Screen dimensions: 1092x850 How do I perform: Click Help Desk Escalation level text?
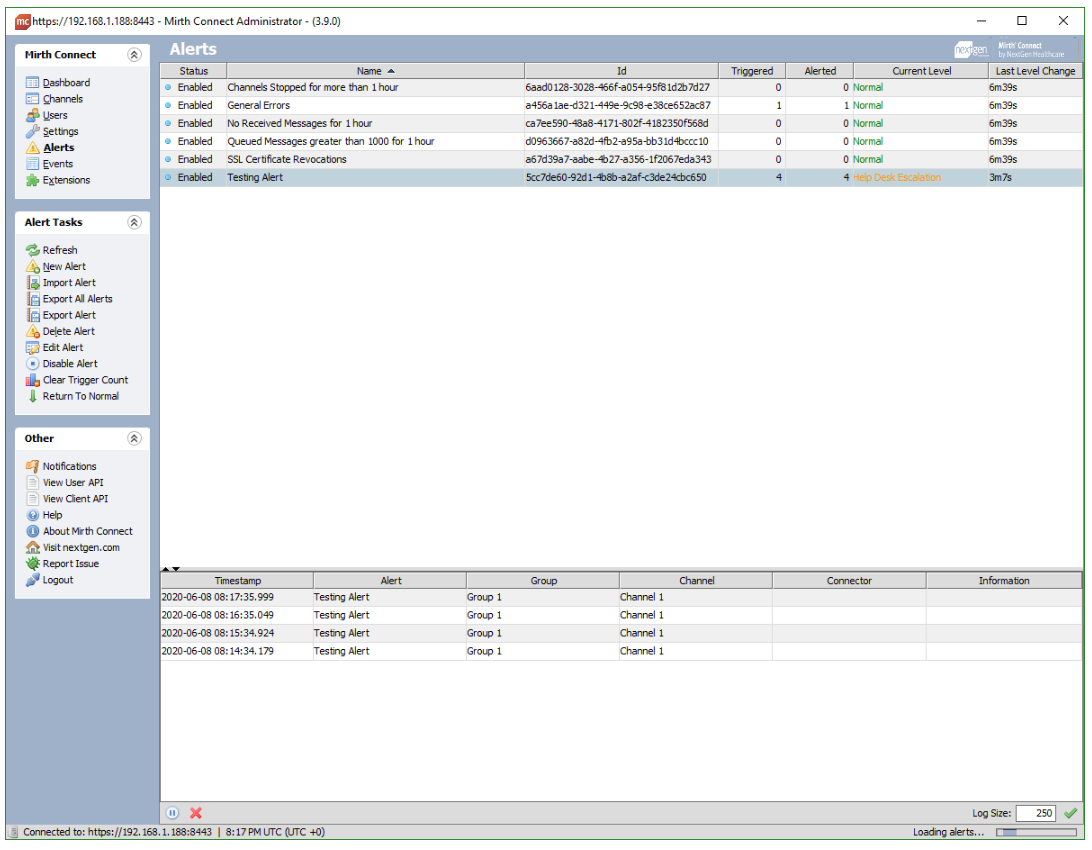[896, 178]
